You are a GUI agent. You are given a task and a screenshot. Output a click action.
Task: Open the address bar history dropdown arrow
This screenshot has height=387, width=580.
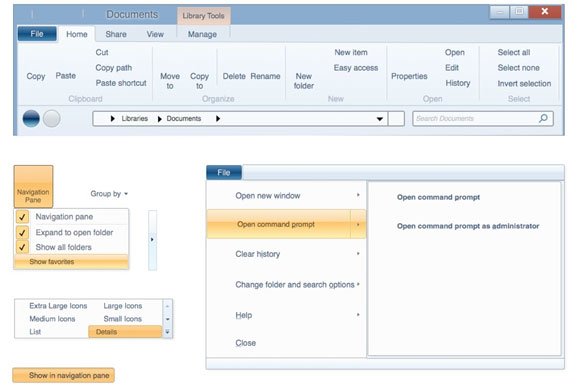point(380,119)
